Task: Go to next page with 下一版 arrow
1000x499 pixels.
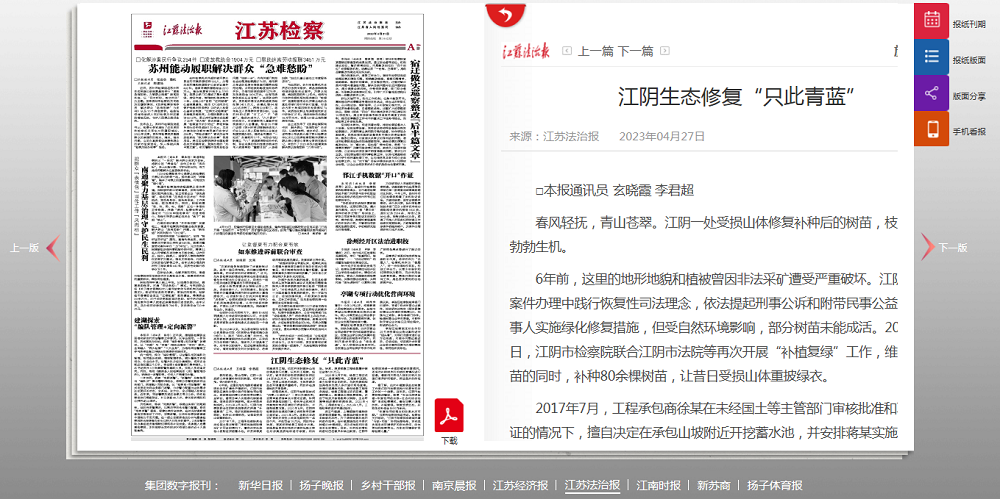Action: coord(927,247)
